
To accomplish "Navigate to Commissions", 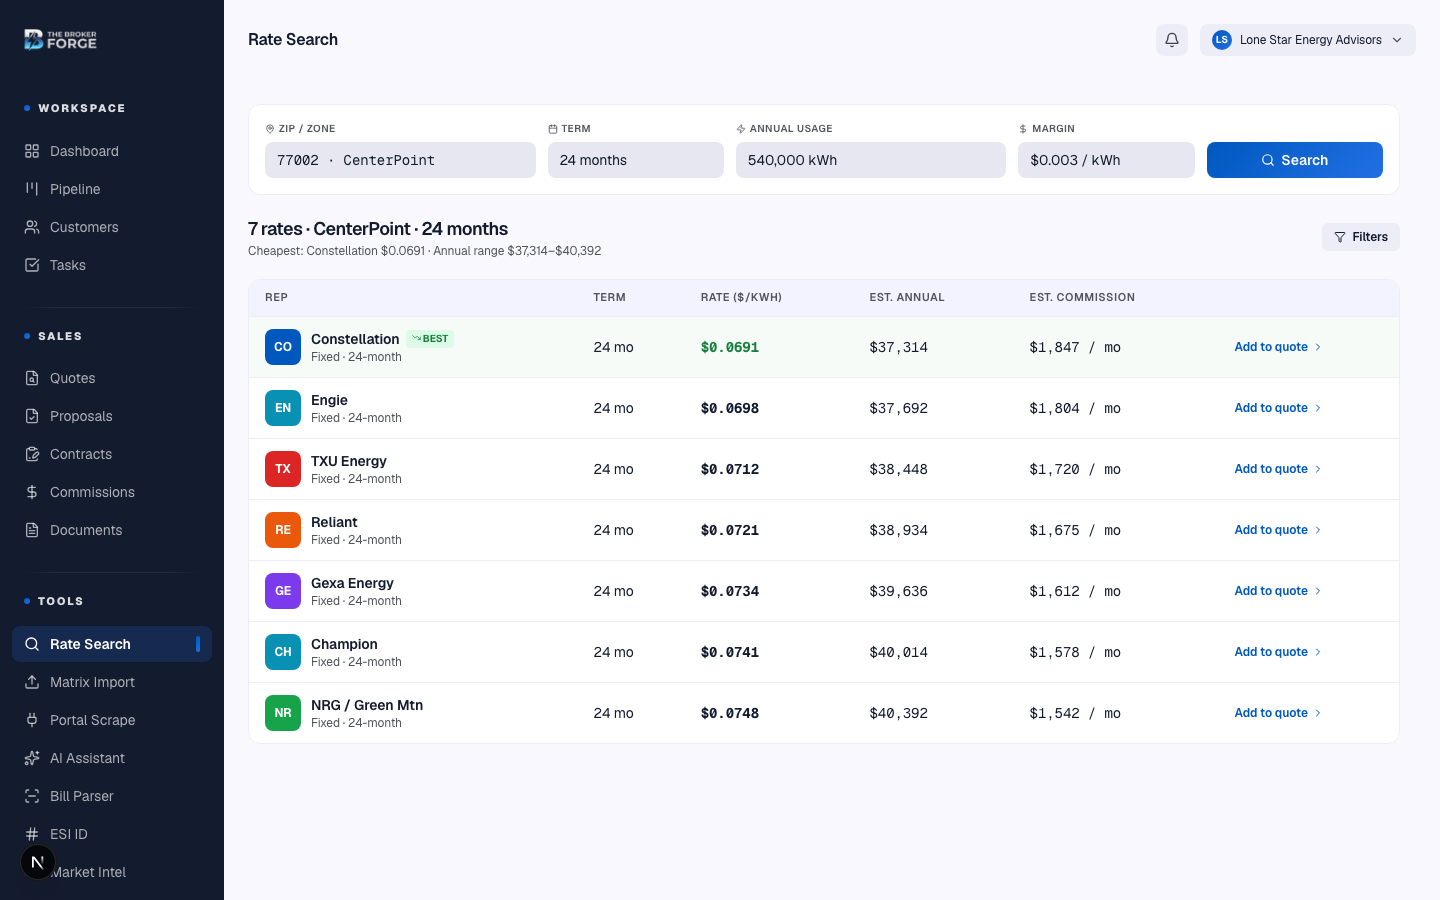I will point(112,492).
